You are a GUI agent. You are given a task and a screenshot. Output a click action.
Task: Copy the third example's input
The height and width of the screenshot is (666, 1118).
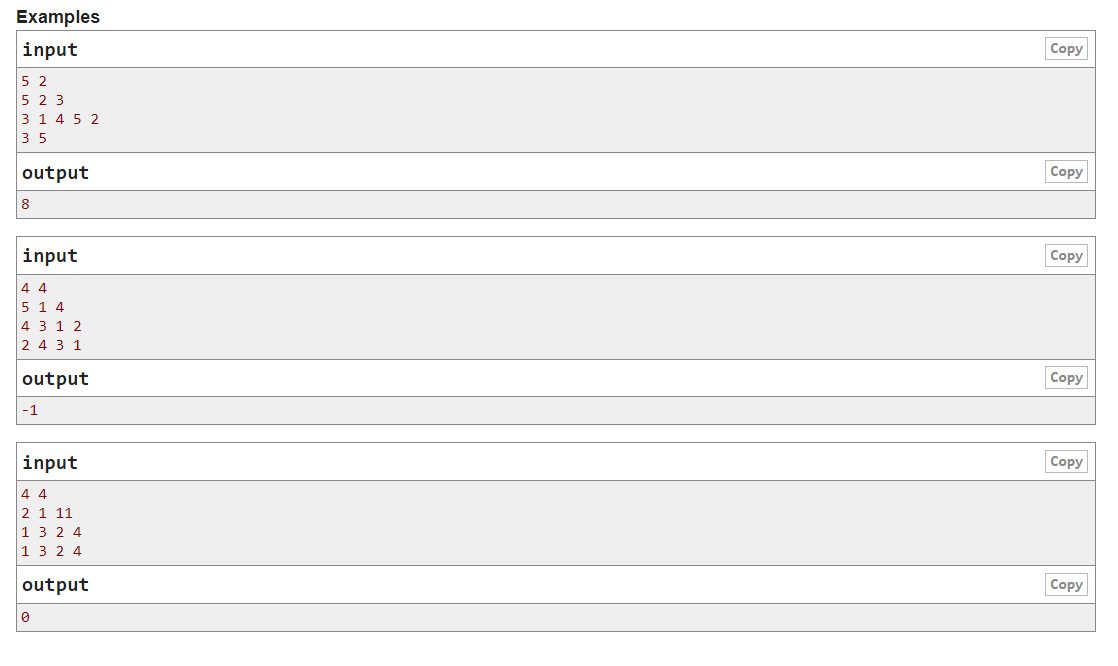(1066, 462)
